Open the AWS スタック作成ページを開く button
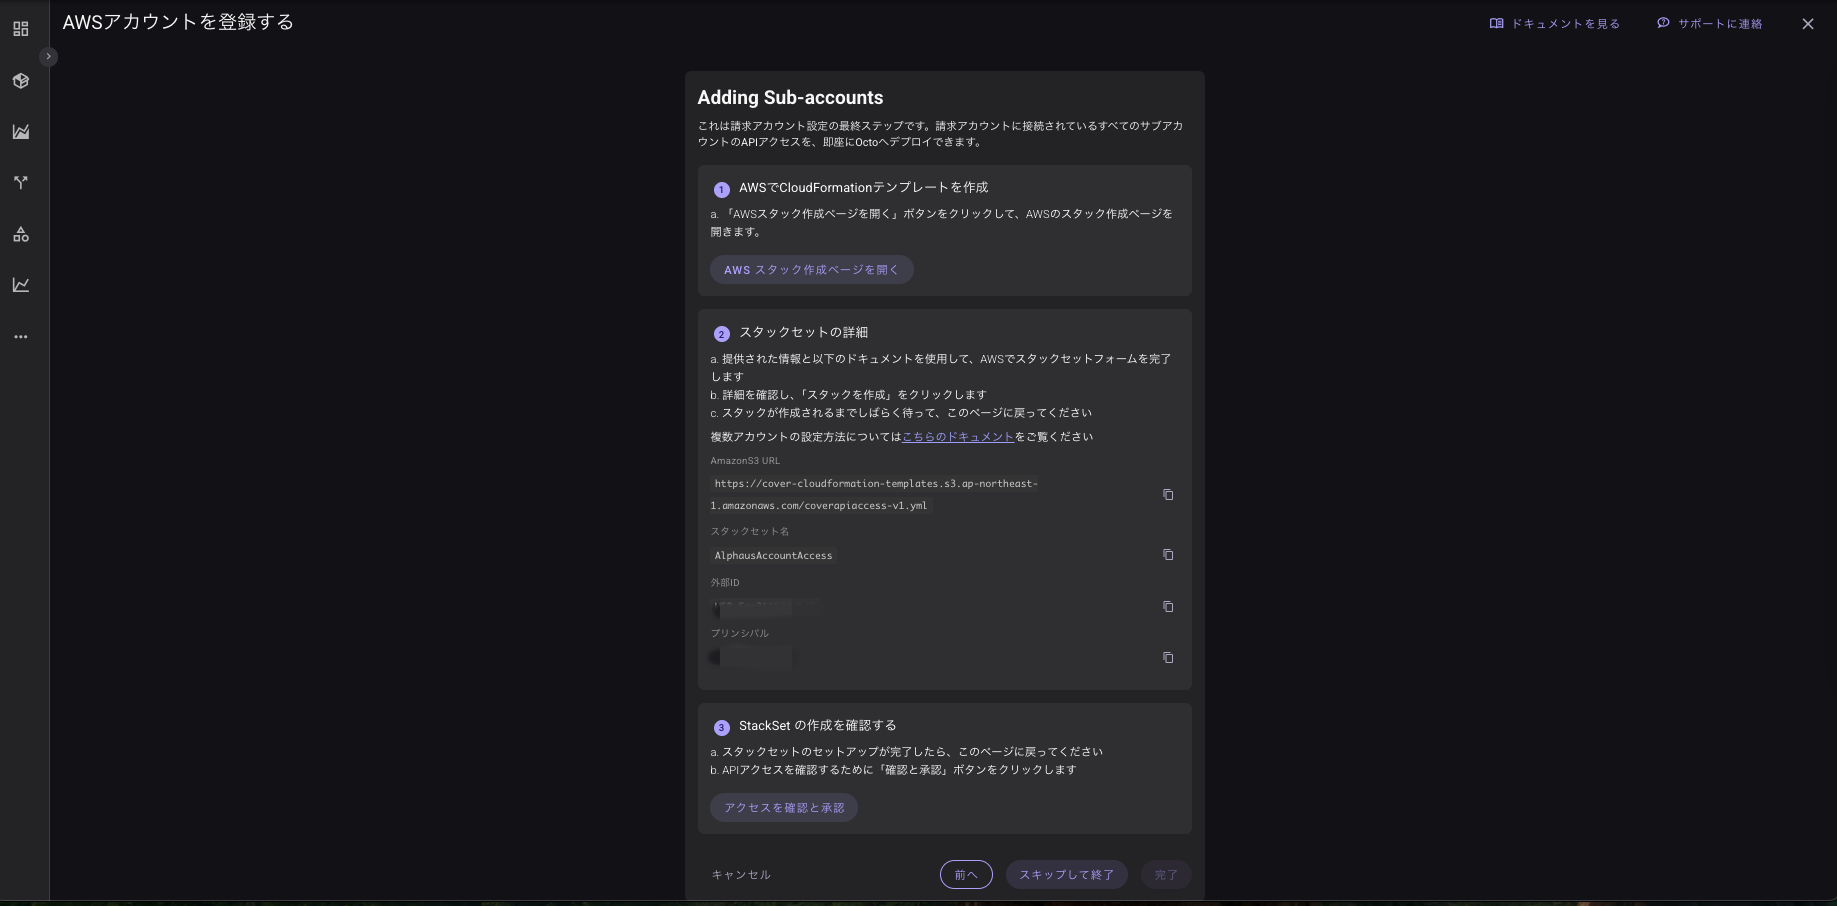1837x906 pixels. pyautogui.click(x=811, y=269)
